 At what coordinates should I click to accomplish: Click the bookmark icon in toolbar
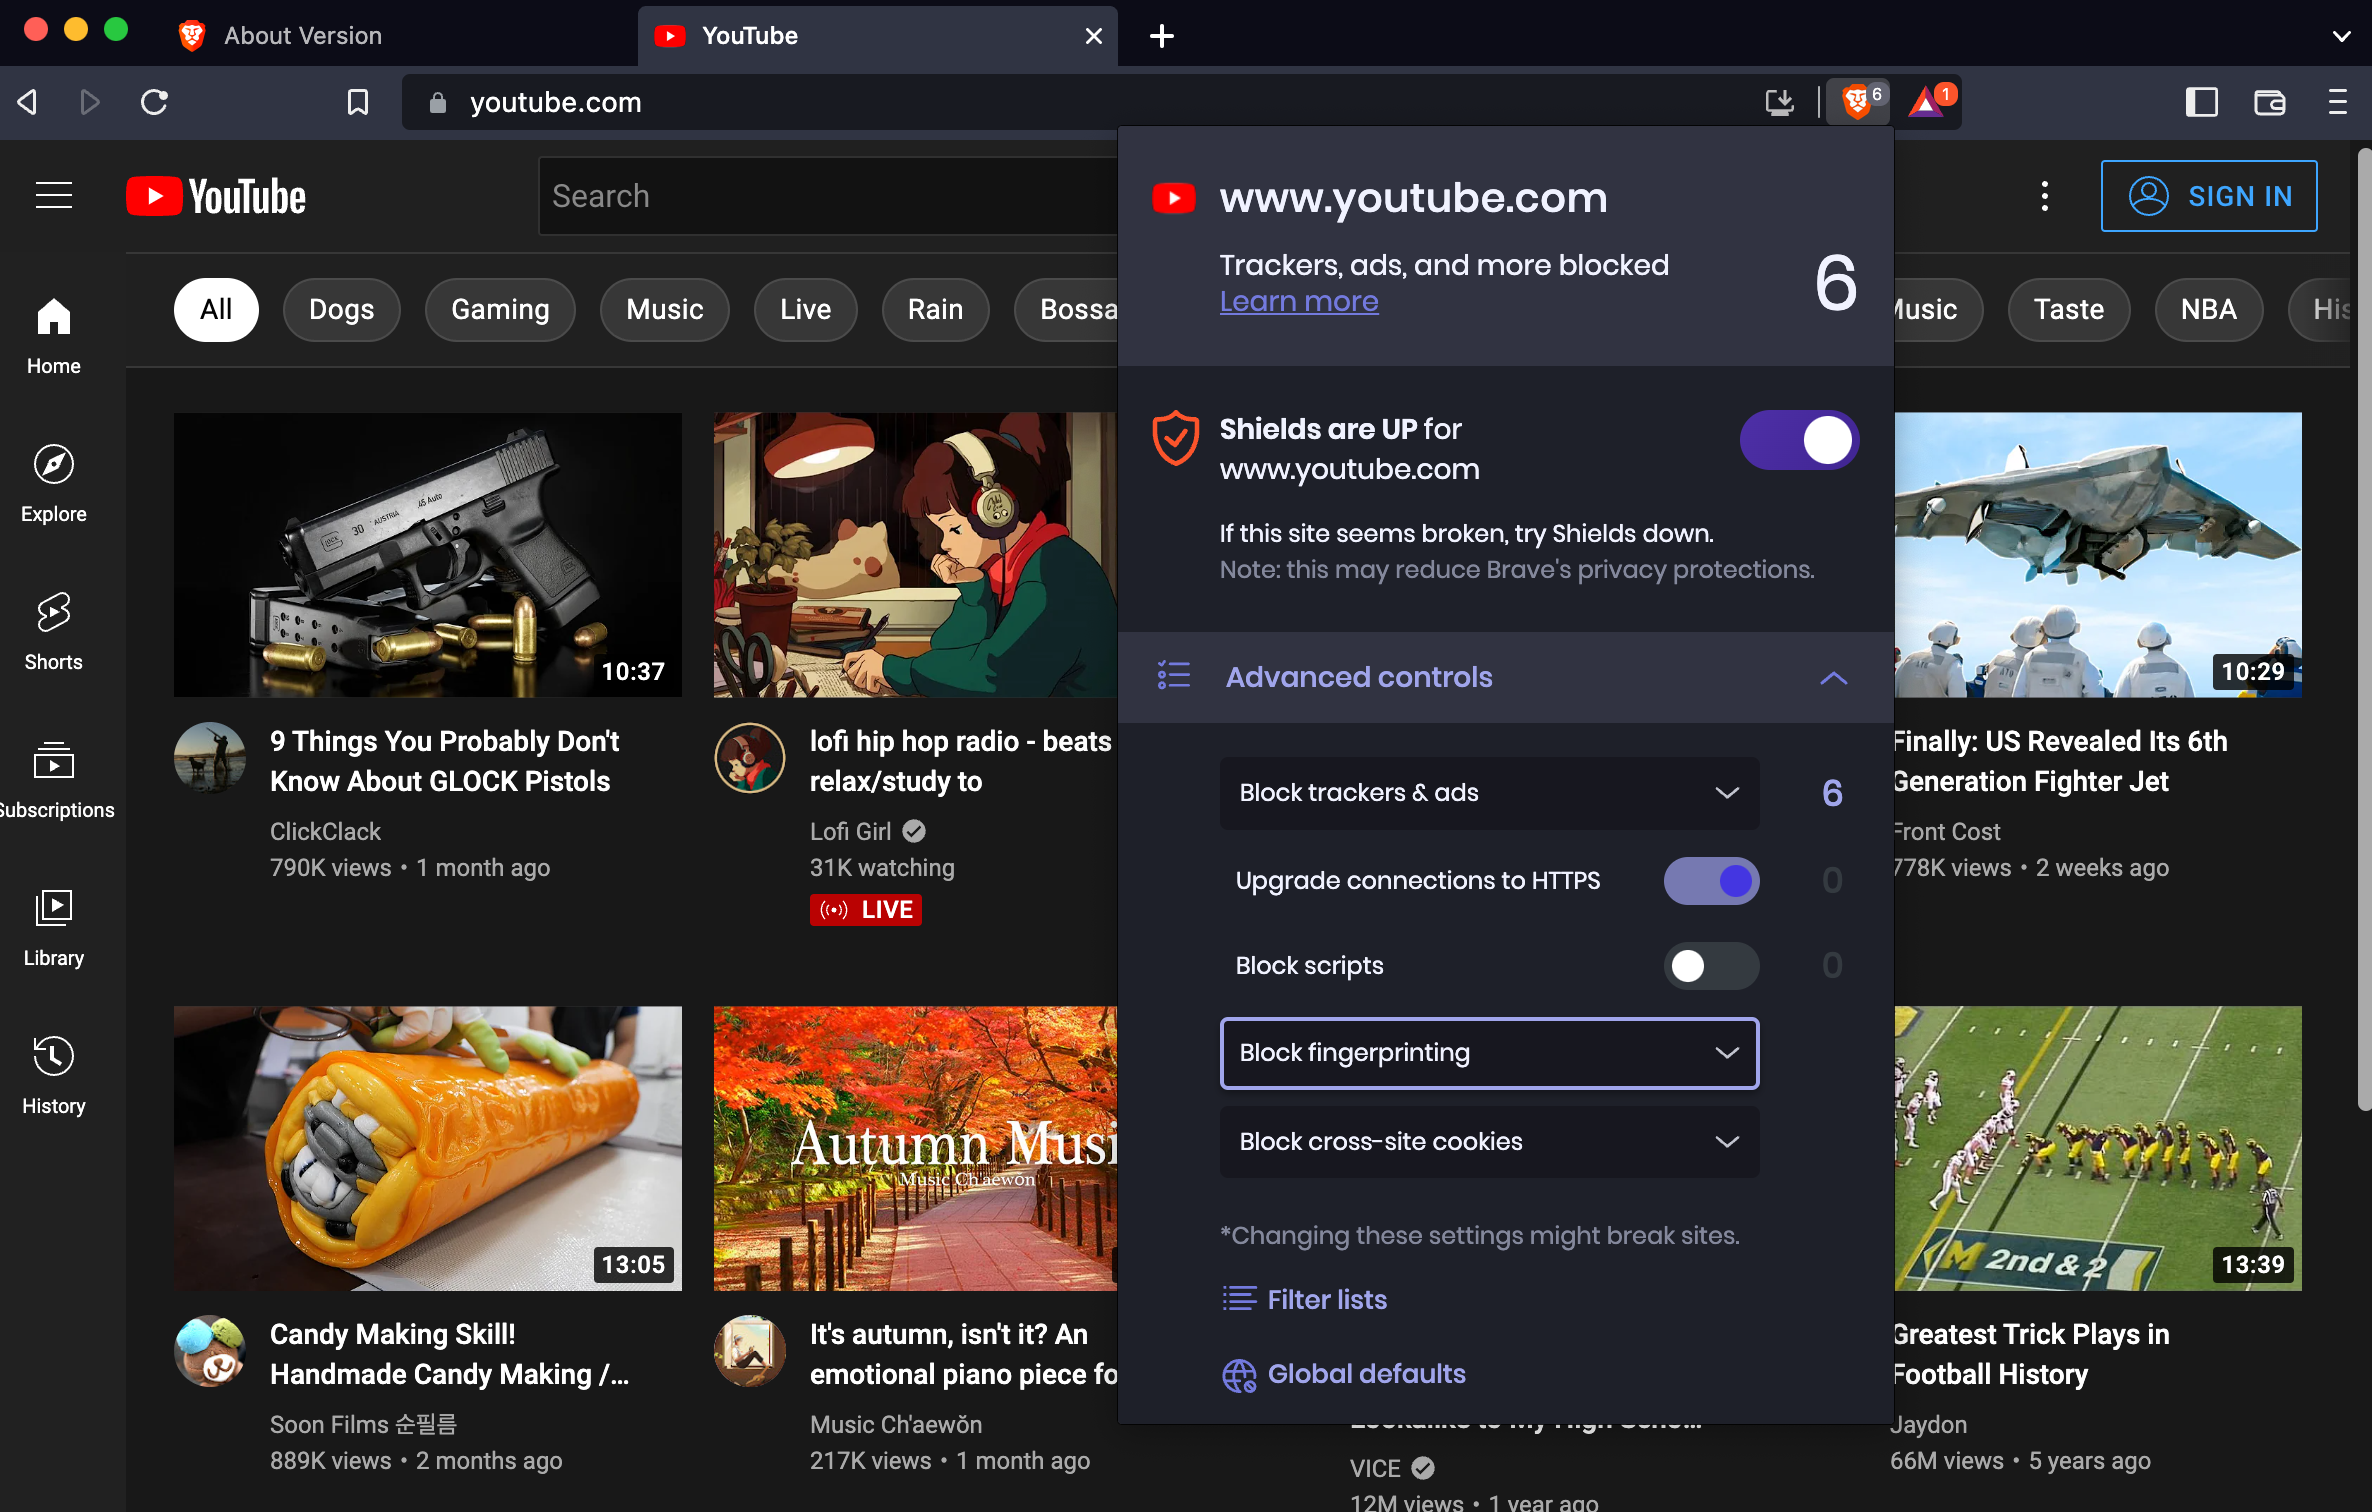point(357,102)
